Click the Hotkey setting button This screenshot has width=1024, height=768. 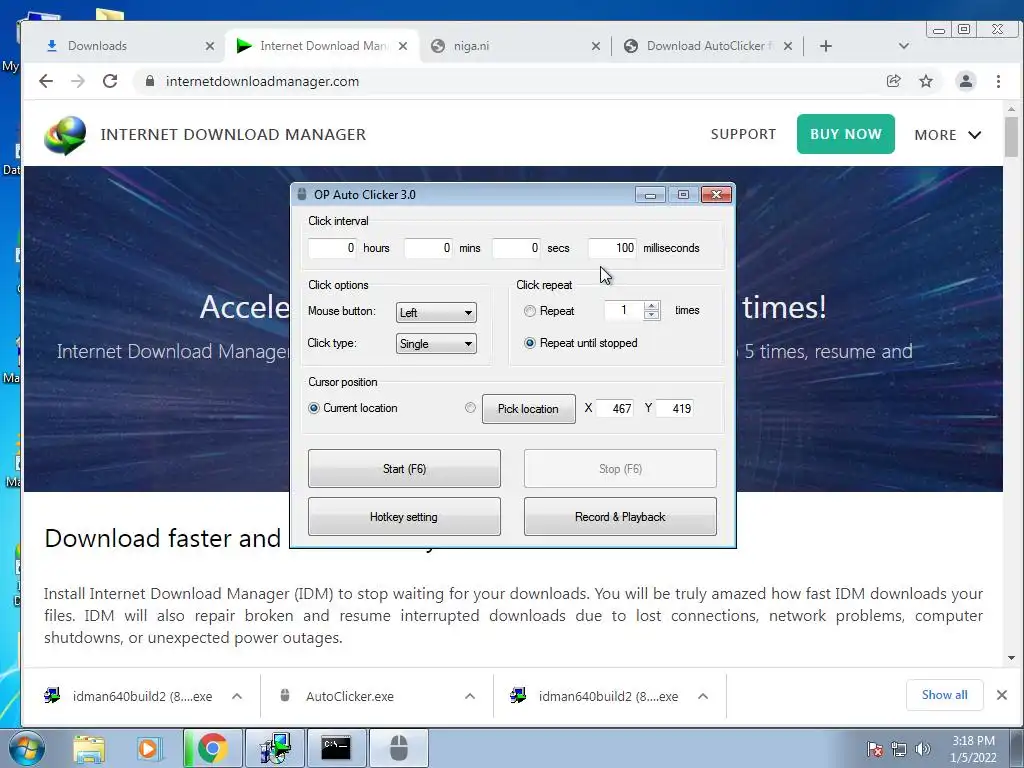(x=404, y=517)
